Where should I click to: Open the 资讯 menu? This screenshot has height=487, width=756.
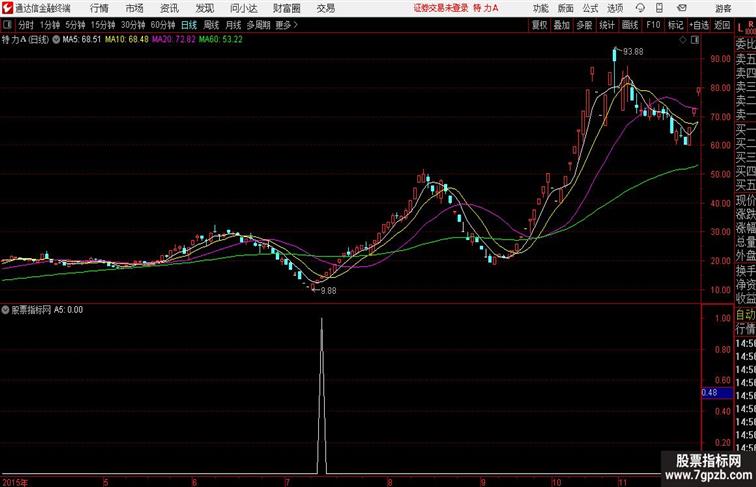[x=169, y=8]
